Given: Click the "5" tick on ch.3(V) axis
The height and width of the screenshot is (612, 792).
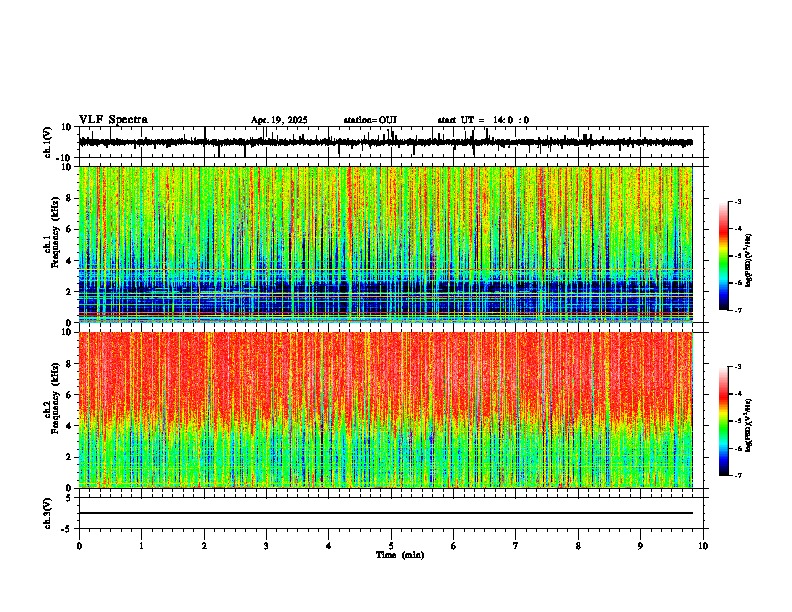Looking at the screenshot, I should (70, 498).
